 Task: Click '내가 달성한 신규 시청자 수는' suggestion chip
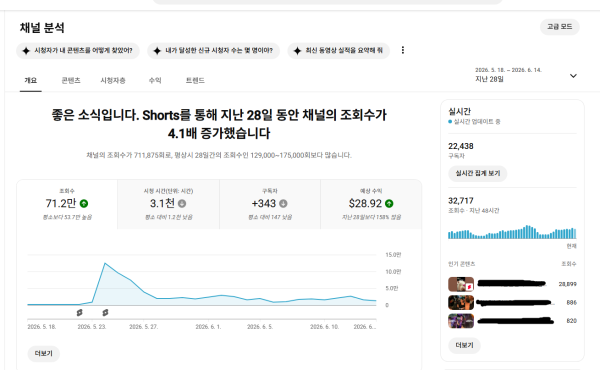214,51
